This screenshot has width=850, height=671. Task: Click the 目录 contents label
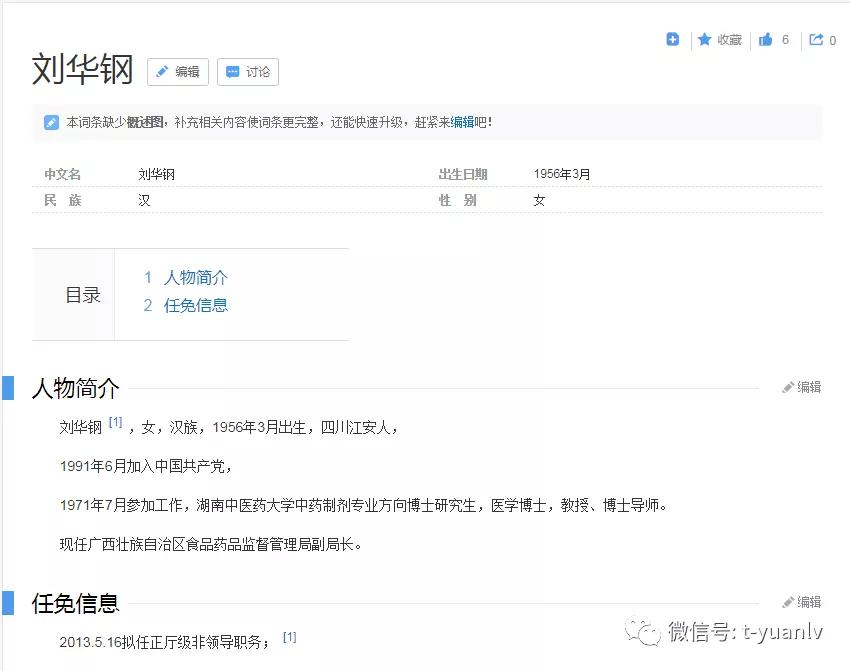83,295
